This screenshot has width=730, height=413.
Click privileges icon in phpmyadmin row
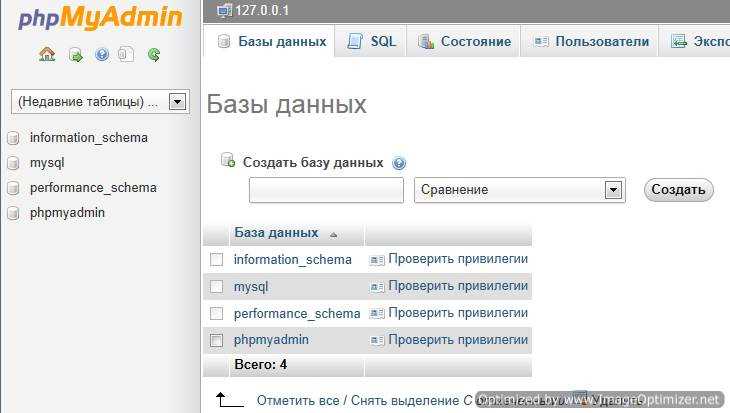click(x=377, y=341)
